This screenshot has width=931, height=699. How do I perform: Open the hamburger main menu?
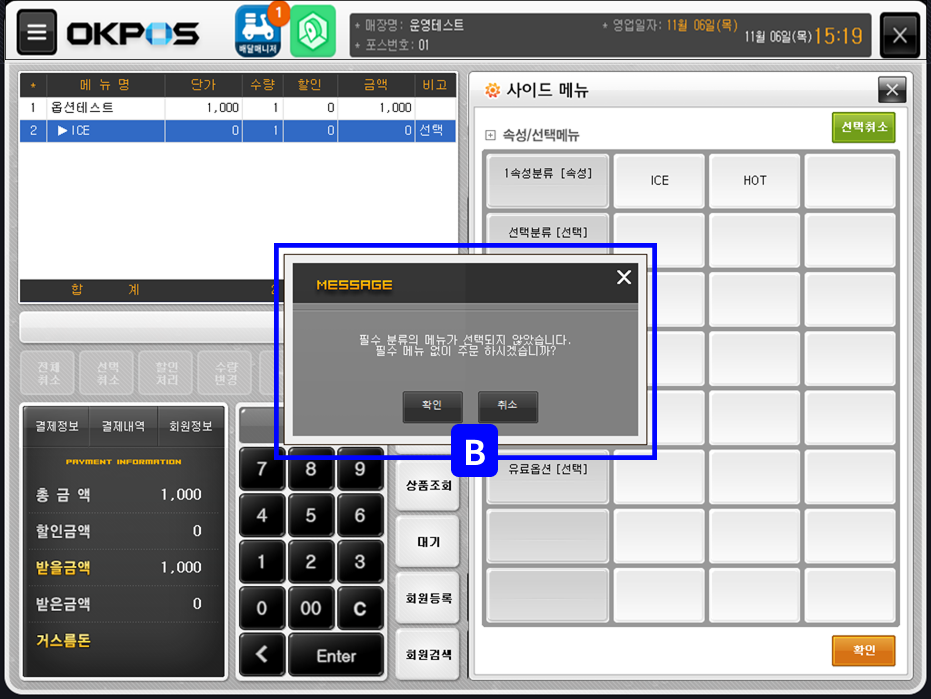tap(37, 34)
